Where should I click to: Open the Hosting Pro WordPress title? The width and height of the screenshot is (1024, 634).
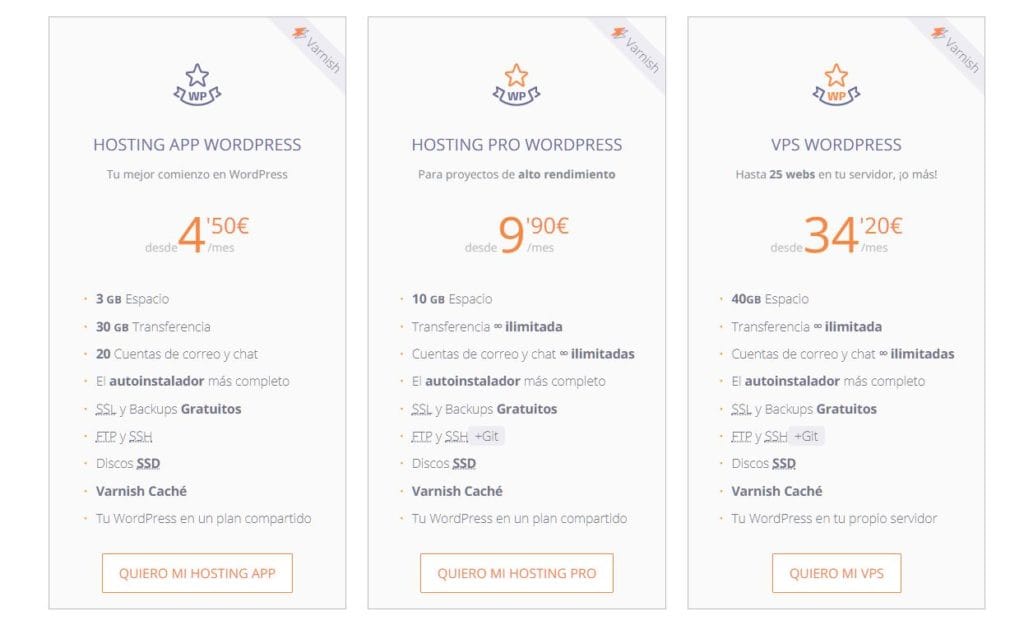click(x=516, y=145)
